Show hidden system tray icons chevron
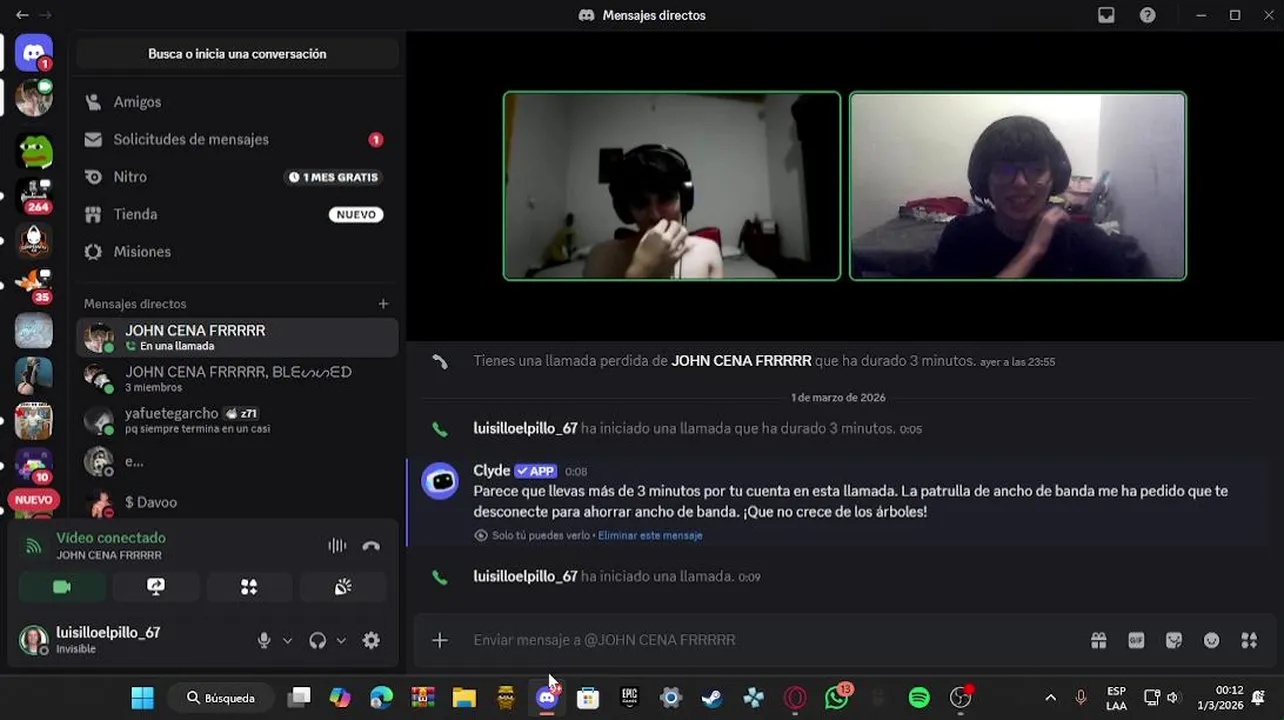 1050,698
